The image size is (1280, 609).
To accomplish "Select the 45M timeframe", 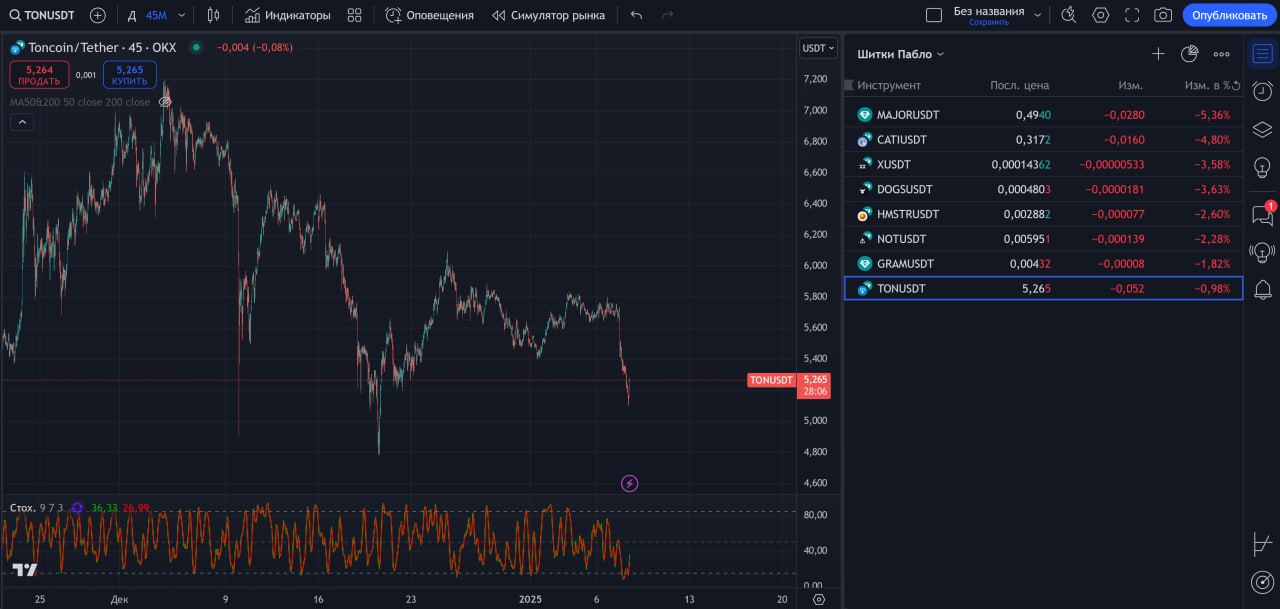I will click(156, 15).
